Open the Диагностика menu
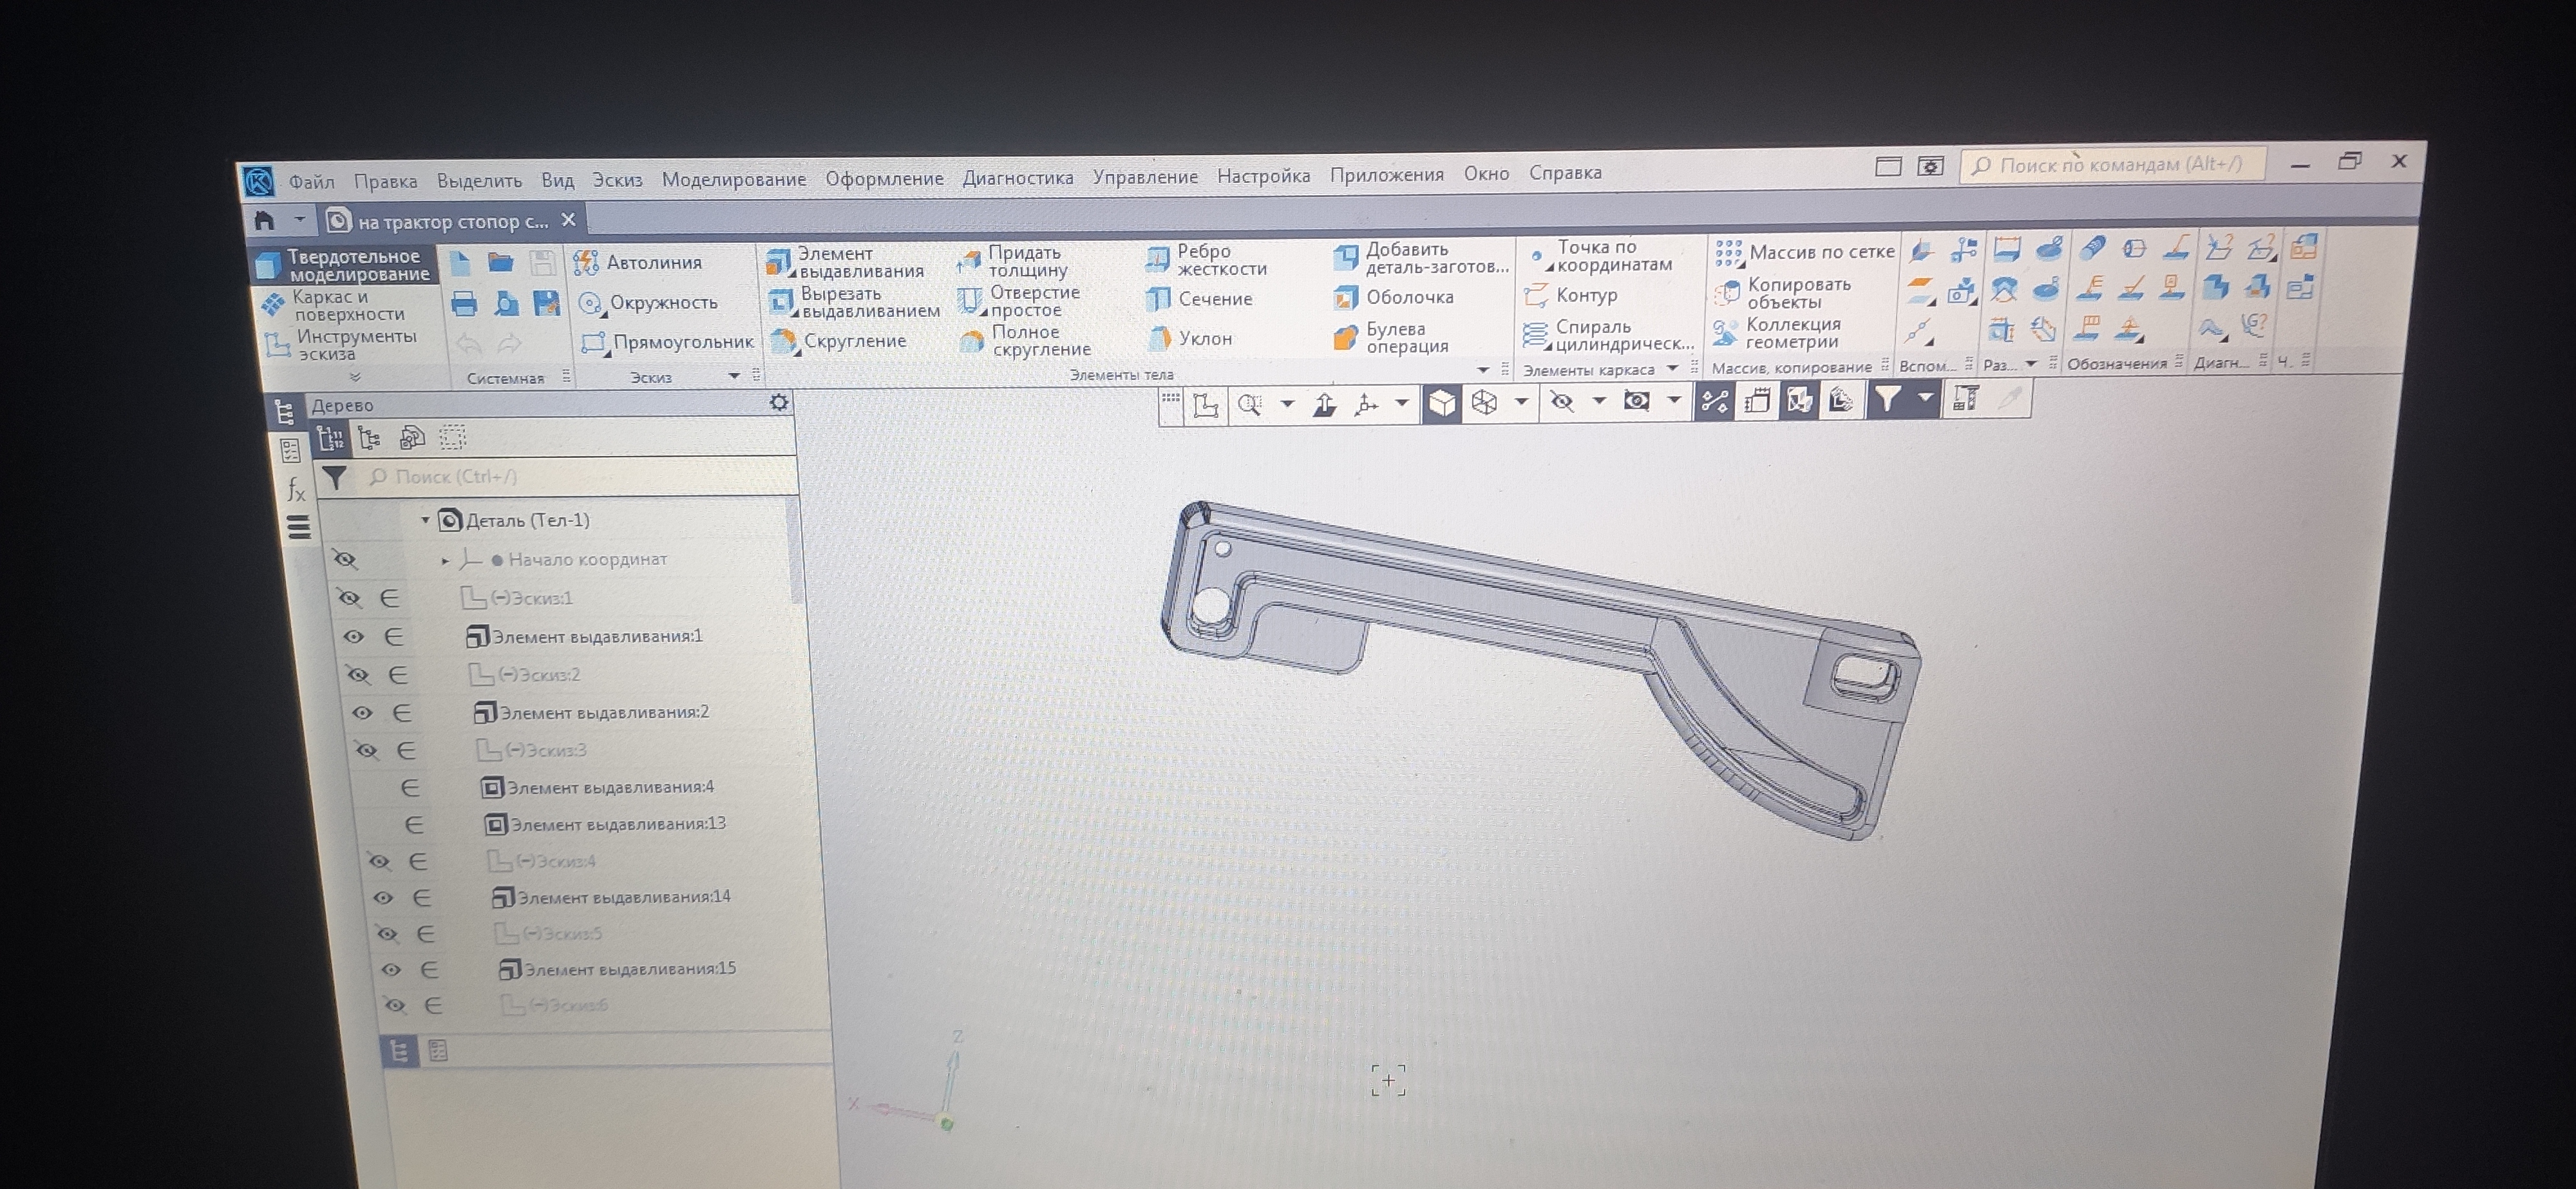The height and width of the screenshot is (1189, 2576). pos(1017,178)
